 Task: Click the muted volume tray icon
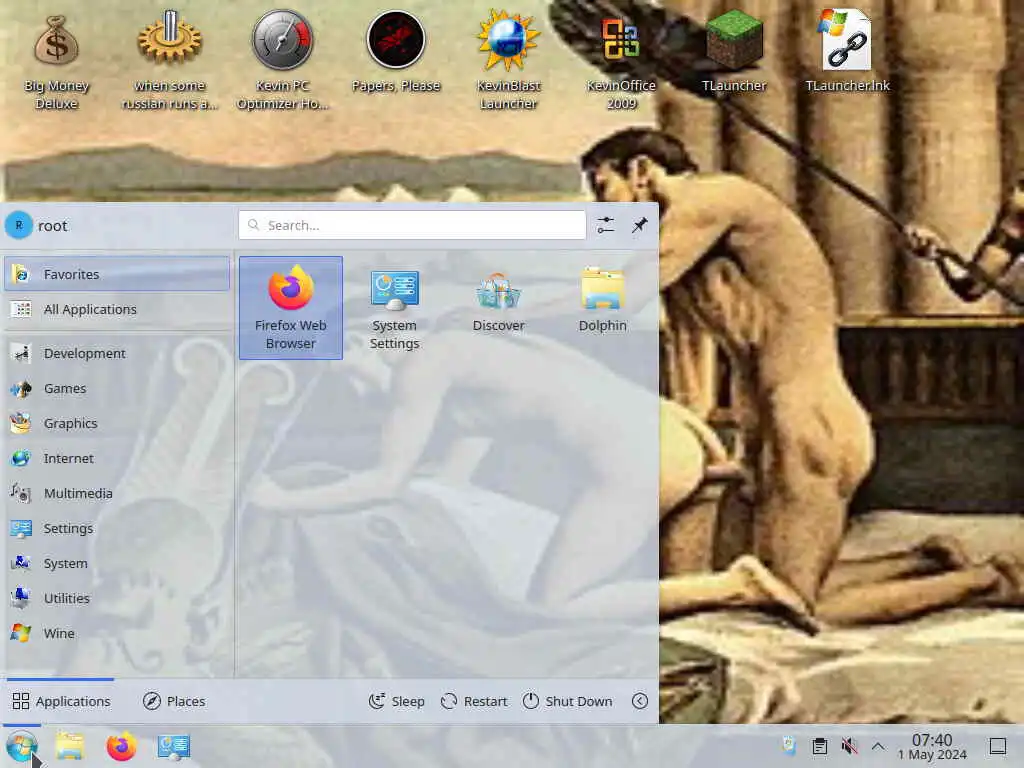(x=849, y=746)
